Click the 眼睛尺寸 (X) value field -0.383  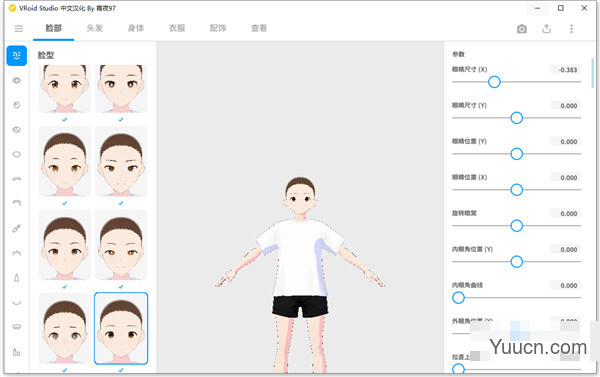(566, 70)
